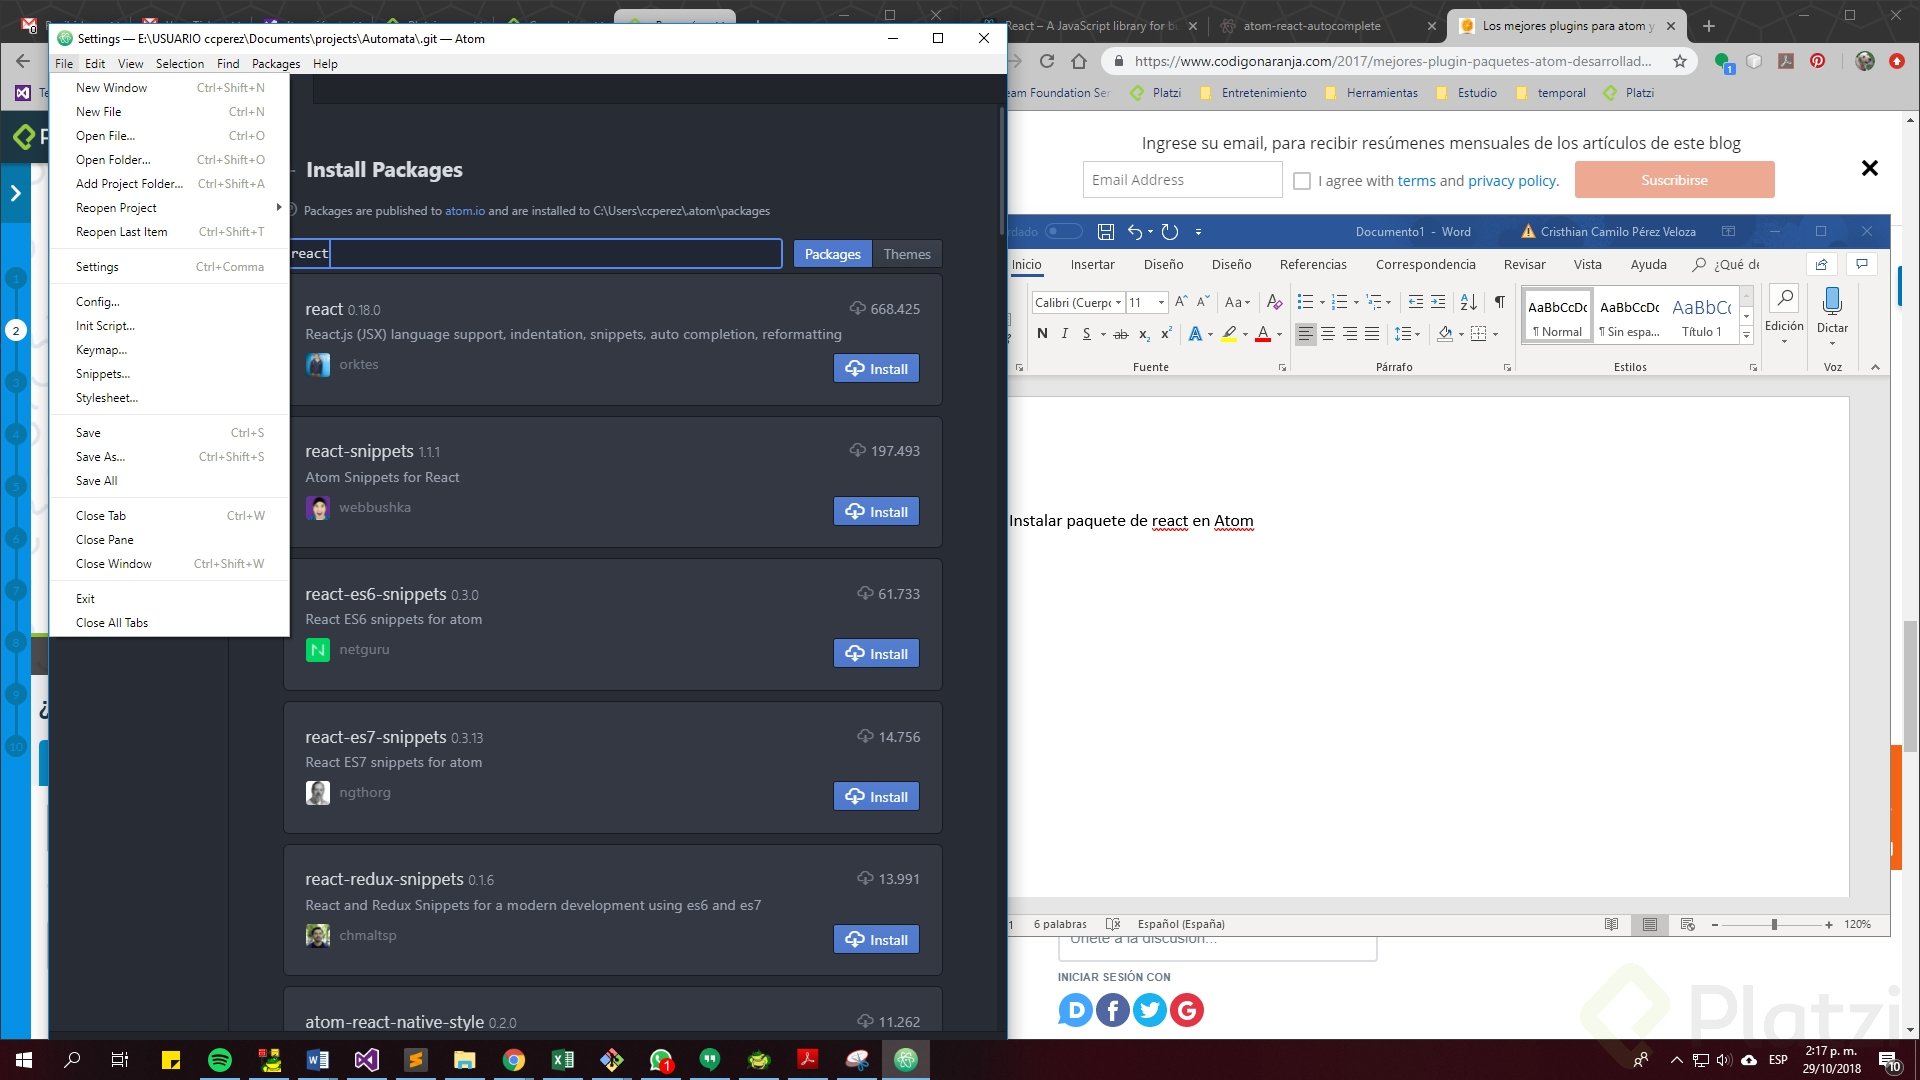The image size is (1920, 1080).
Task: Open the line spacing dropdown in Word
Action: [1407, 334]
